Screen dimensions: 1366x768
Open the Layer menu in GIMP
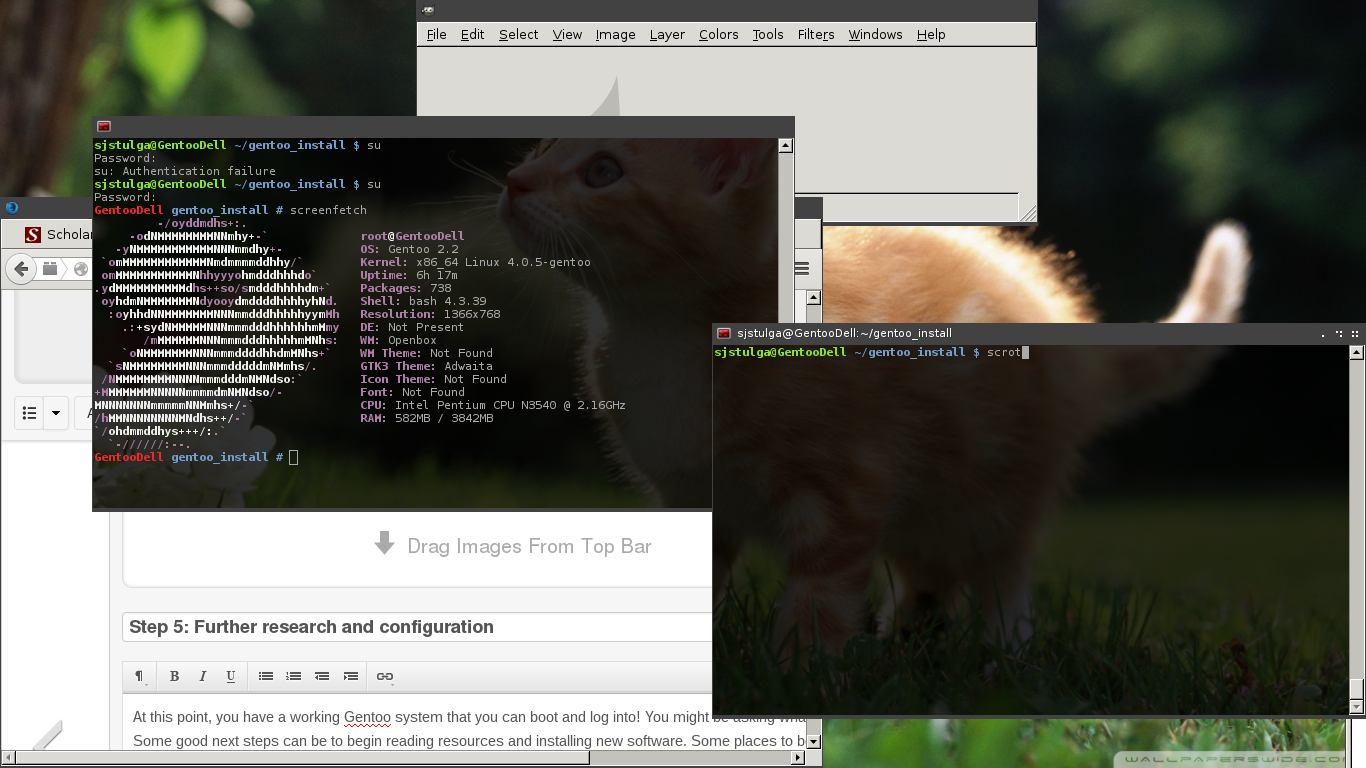point(667,34)
